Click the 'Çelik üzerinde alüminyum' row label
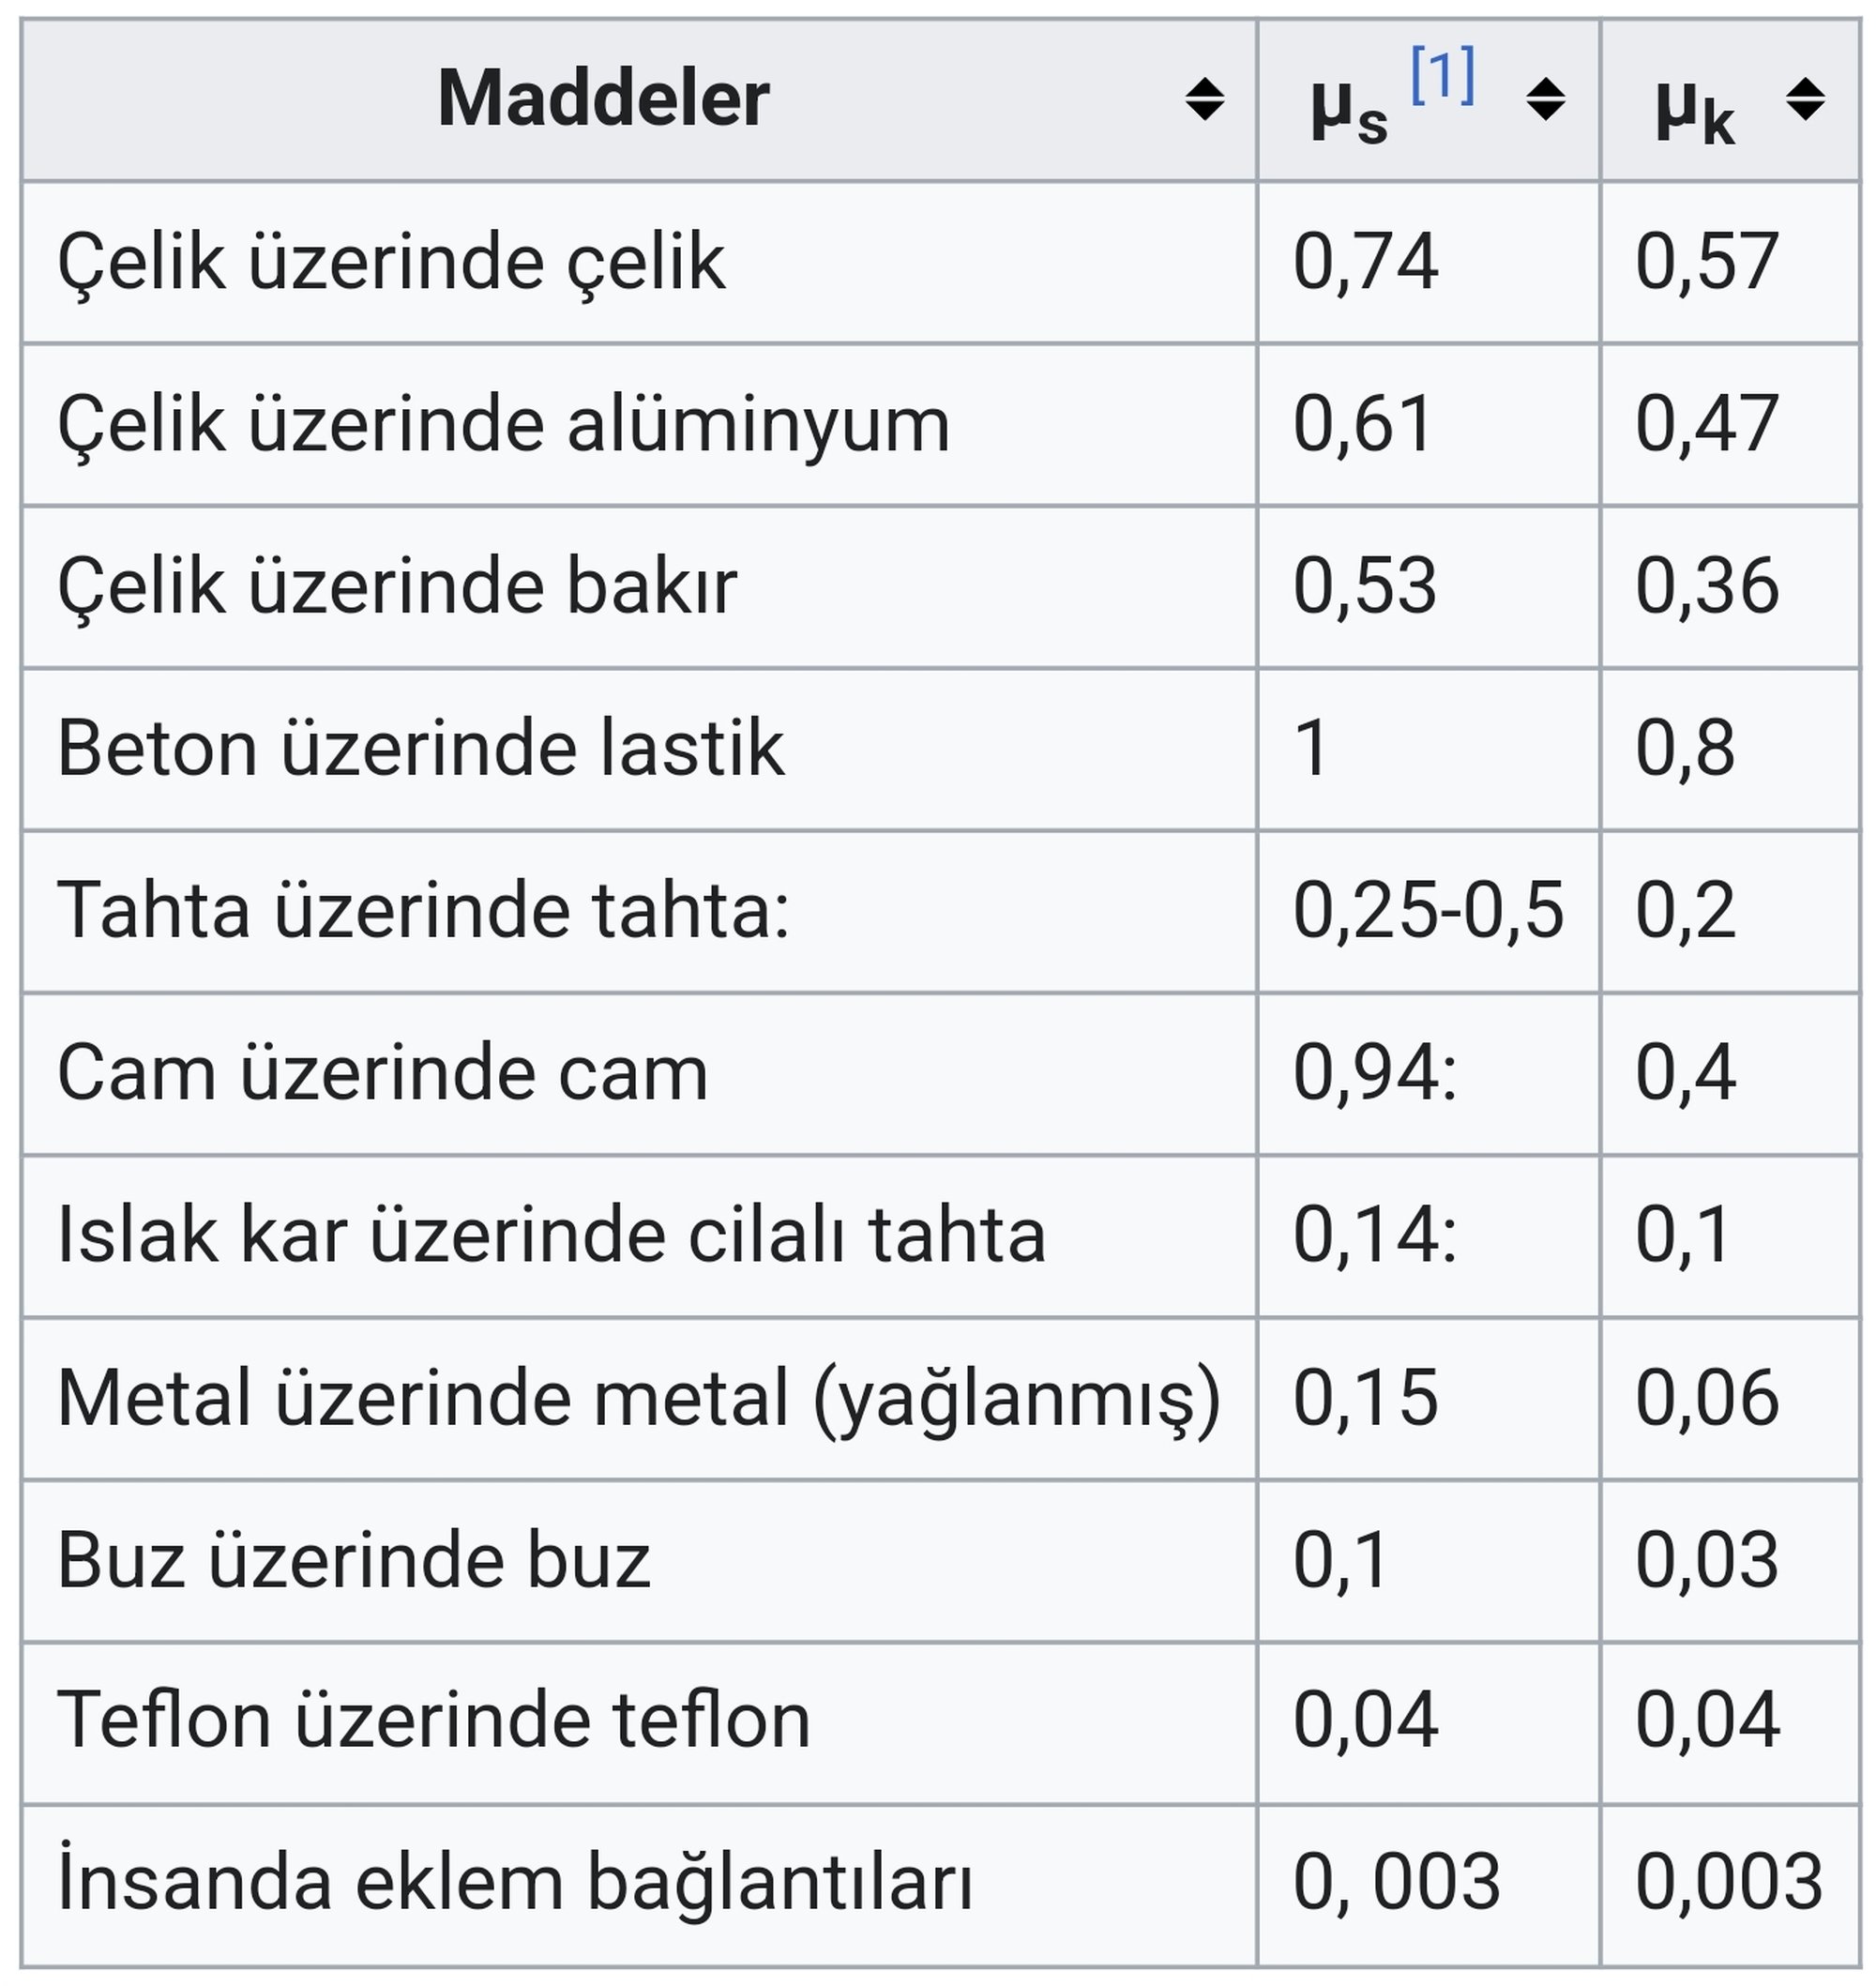Image resolution: width=1876 pixels, height=1986 pixels. 503,425
